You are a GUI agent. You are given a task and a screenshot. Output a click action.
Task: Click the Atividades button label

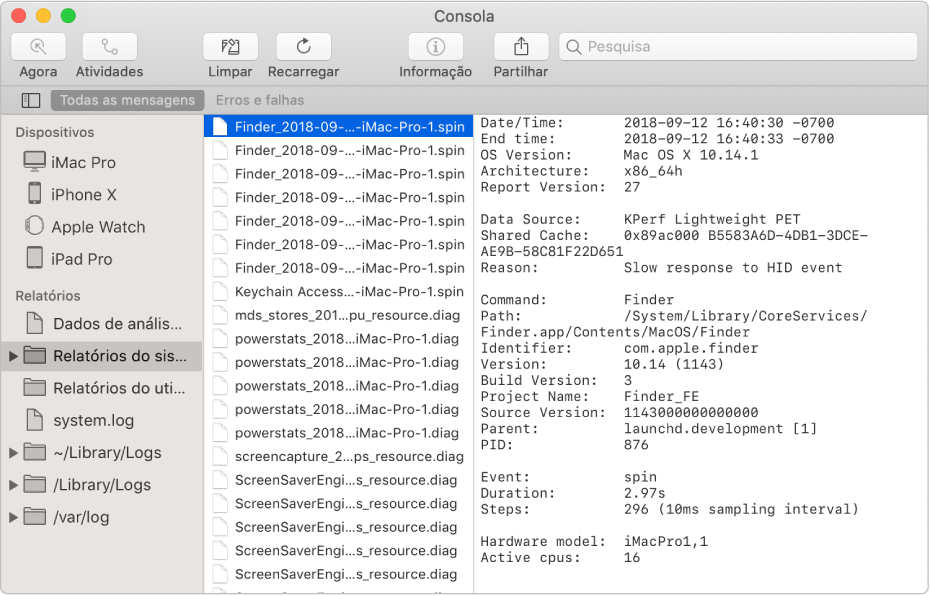(109, 72)
